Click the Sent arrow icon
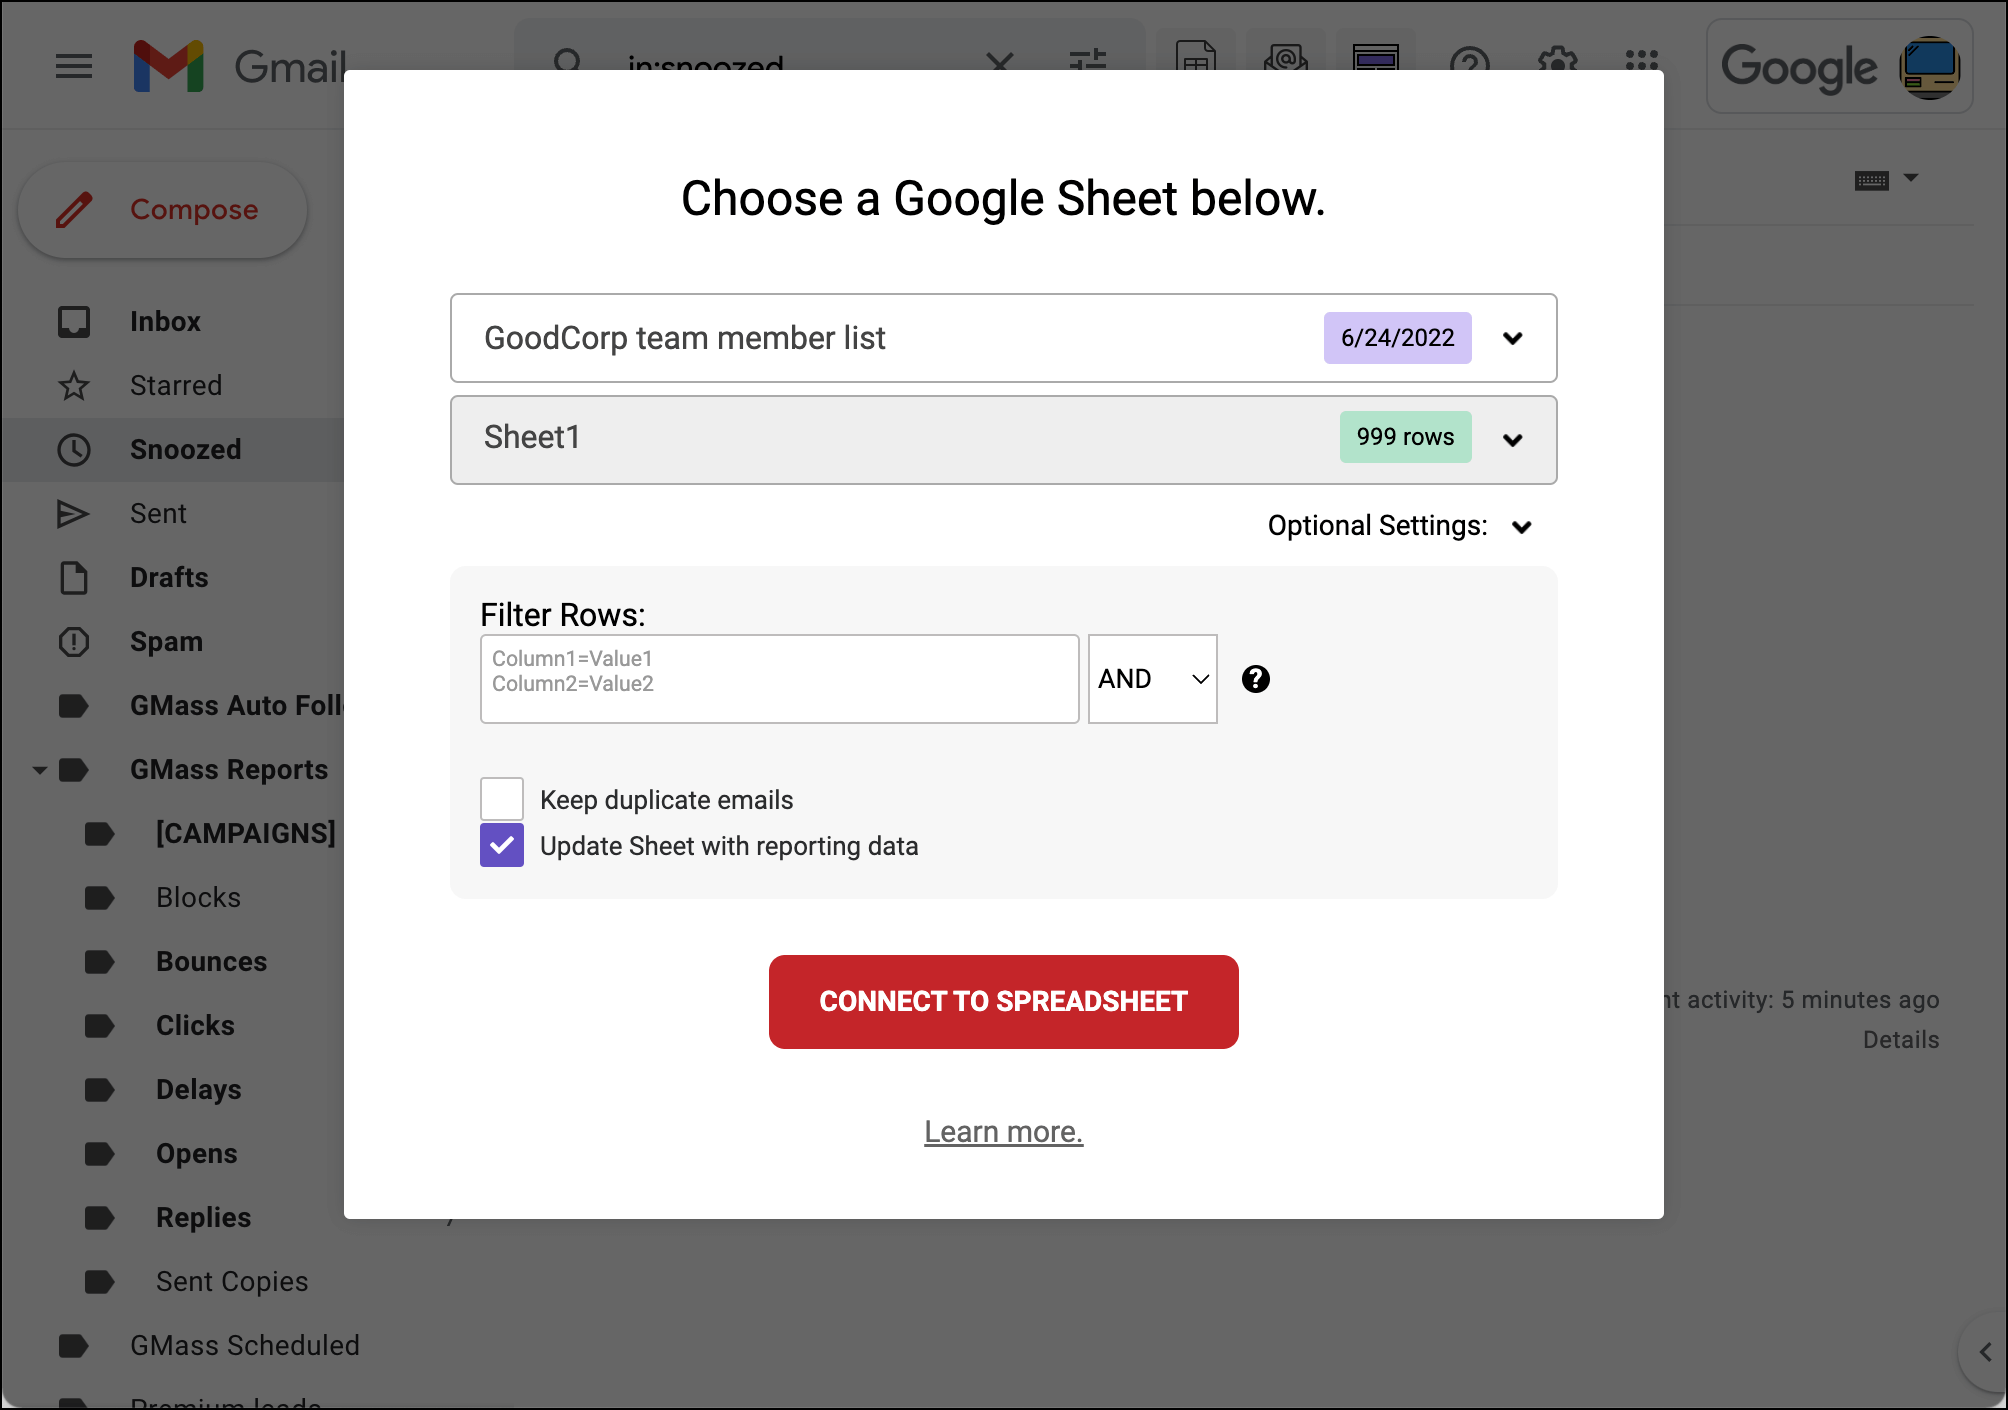Image resolution: width=2008 pixels, height=1410 pixels. [74, 514]
